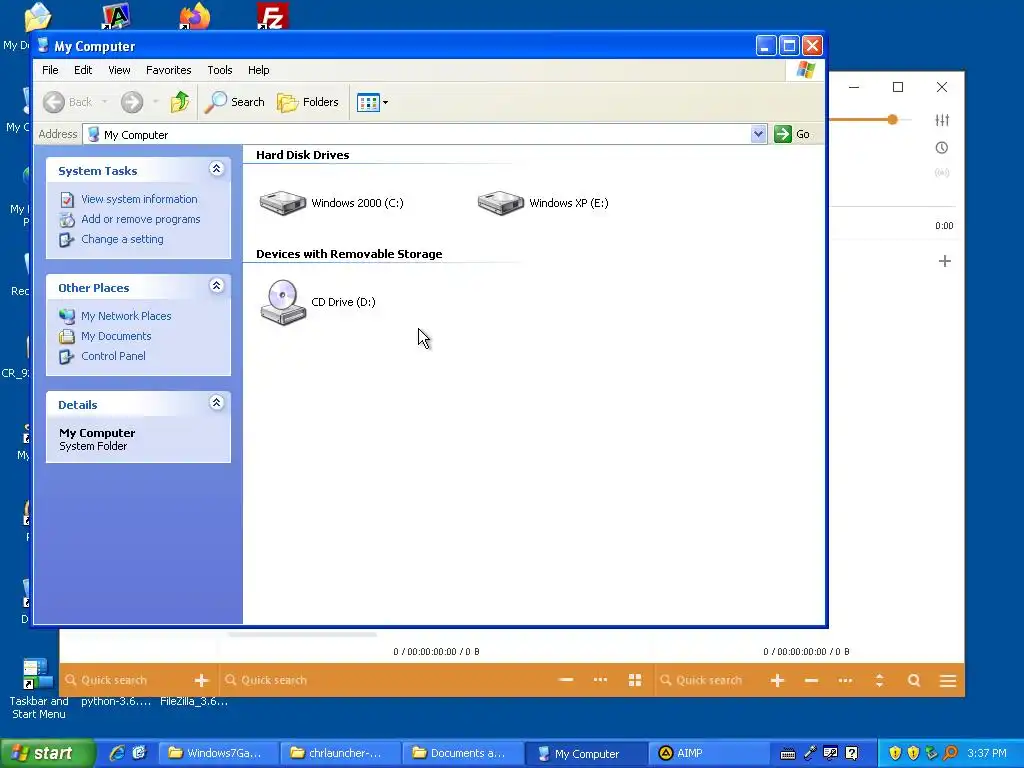Click AIMP magnifier search icon at right
The height and width of the screenshot is (768, 1024).
(x=914, y=680)
